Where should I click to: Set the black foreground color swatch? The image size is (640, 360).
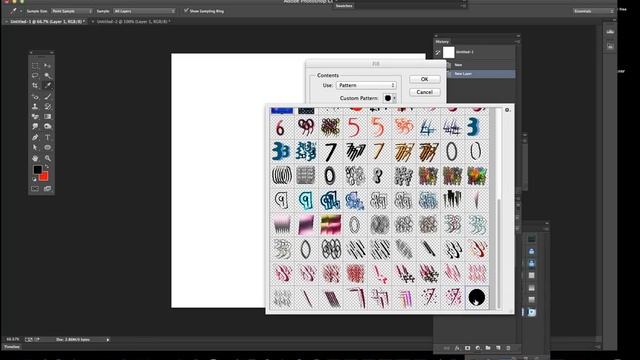(38, 169)
